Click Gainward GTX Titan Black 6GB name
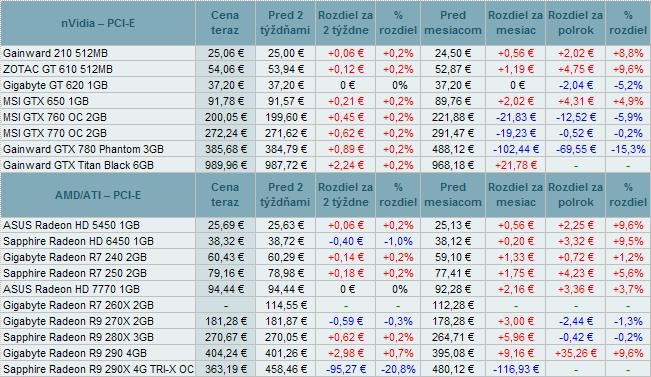This screenshot has width=651, height=377. coord(78,165)
